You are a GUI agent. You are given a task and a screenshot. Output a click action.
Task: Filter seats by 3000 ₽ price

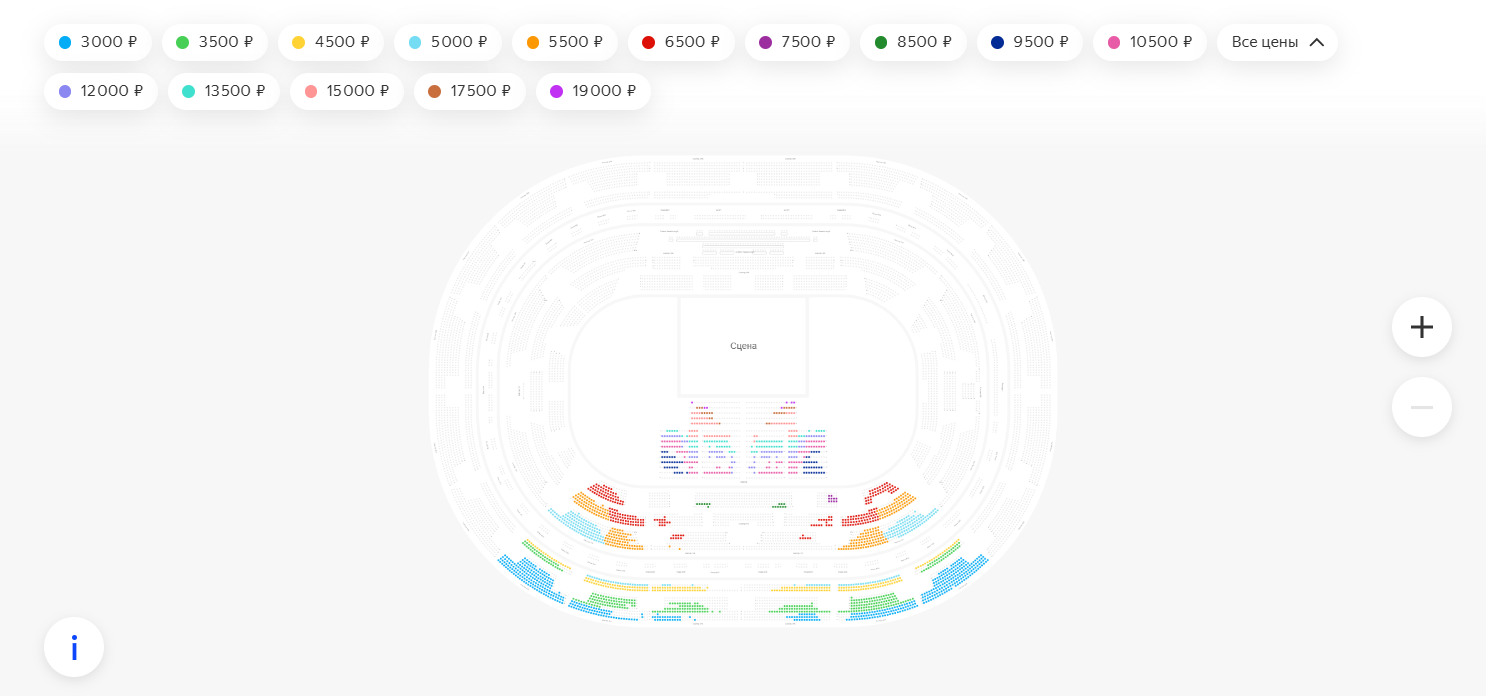point(98,42)
